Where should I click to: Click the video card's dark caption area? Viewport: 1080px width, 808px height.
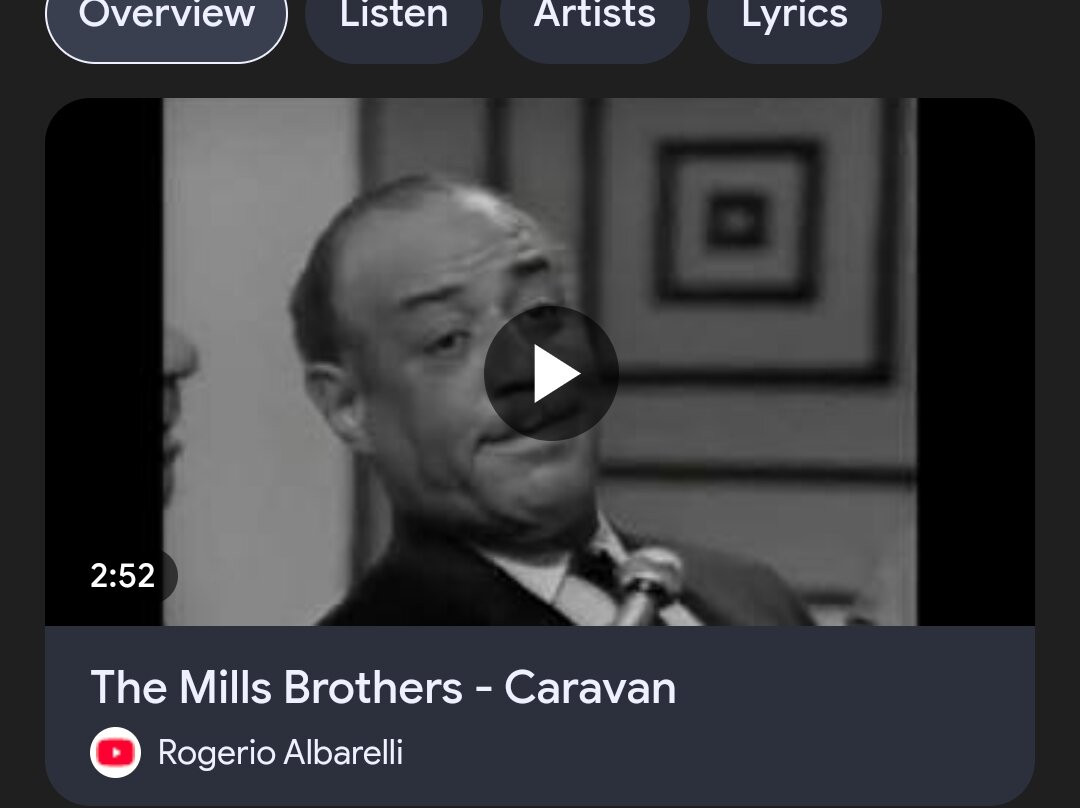click(x=540, y=716)
